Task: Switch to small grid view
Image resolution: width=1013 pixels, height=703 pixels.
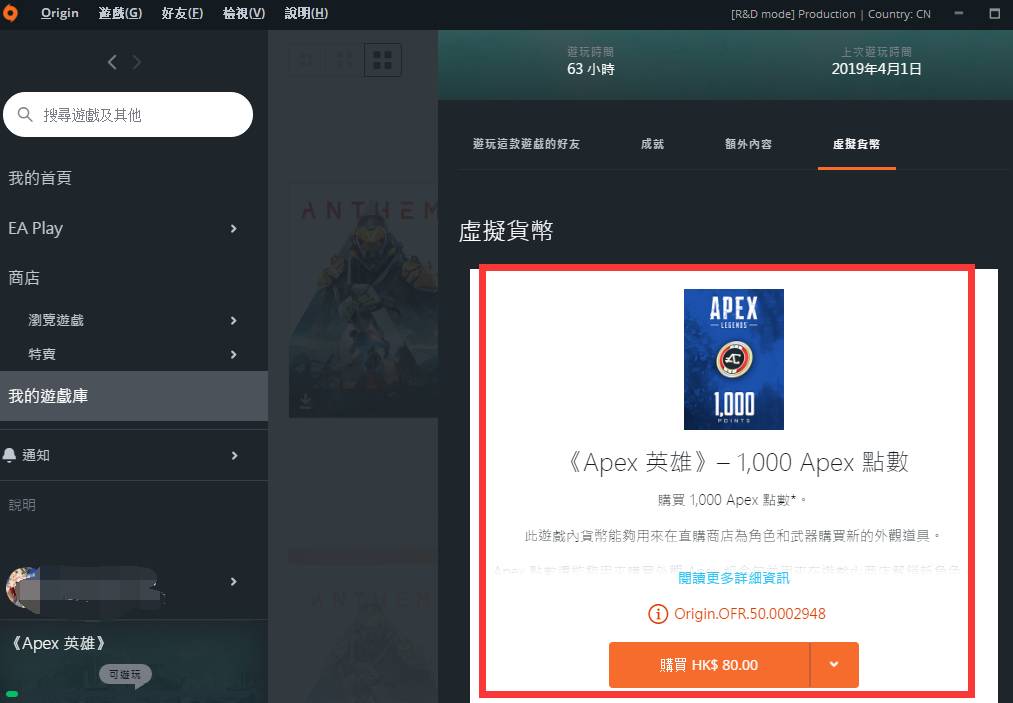Action: [305, 59]
